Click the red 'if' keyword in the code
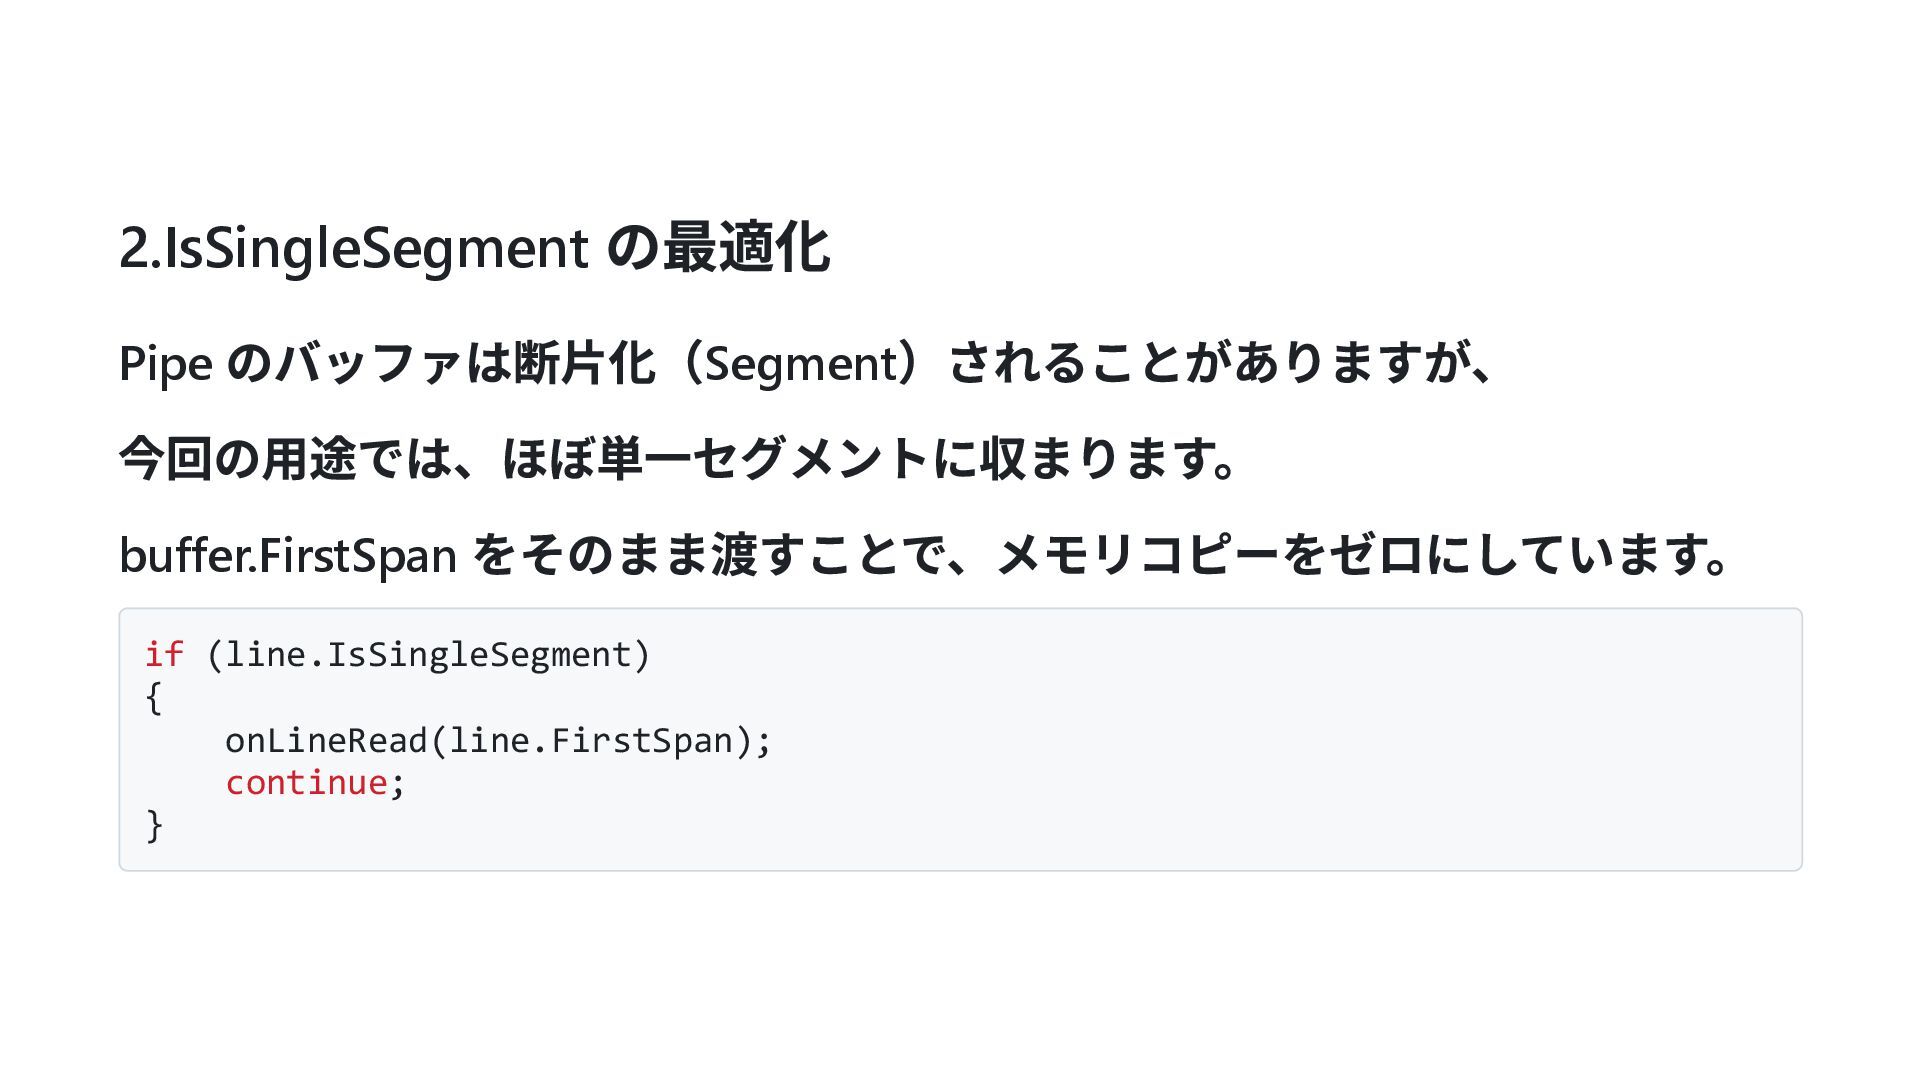This screenshot has width=1920, height=1080. point(164,655)
